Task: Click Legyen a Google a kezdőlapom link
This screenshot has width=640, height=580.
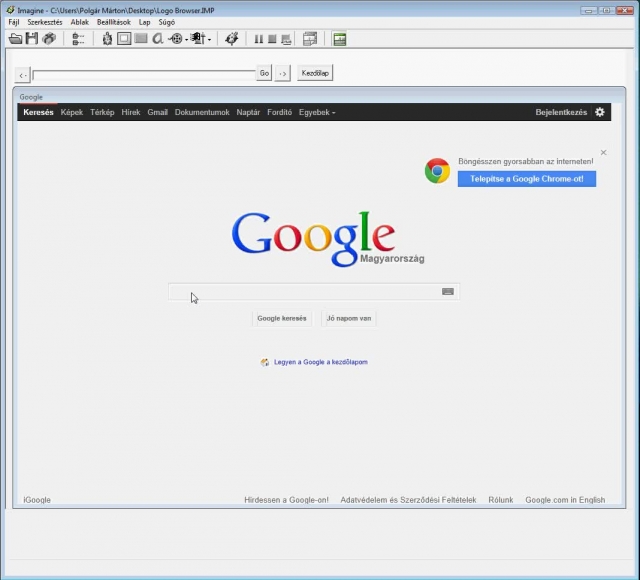Action: (321, 362)
